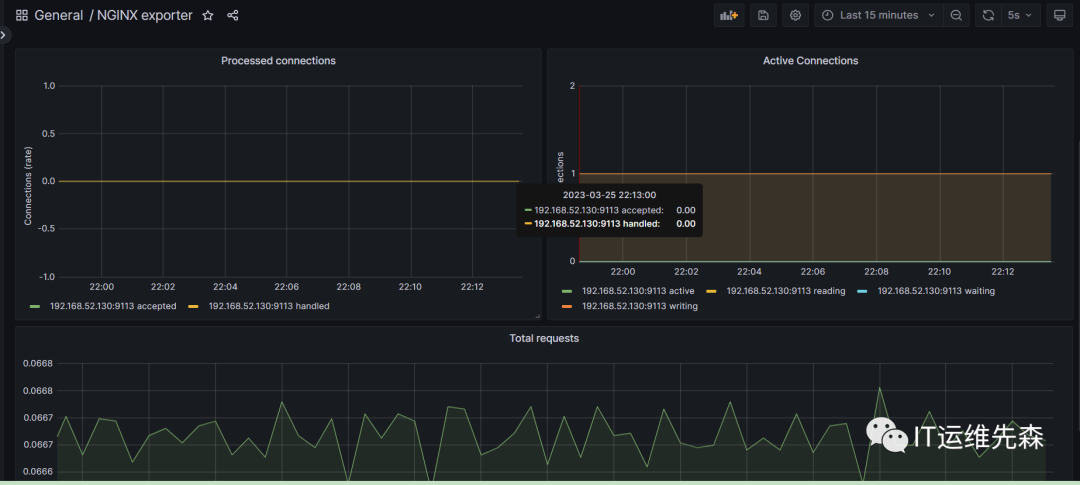Save the dashboard with disk icon
The height and width of the screenshot is (485, 1080).
point(763,15)
